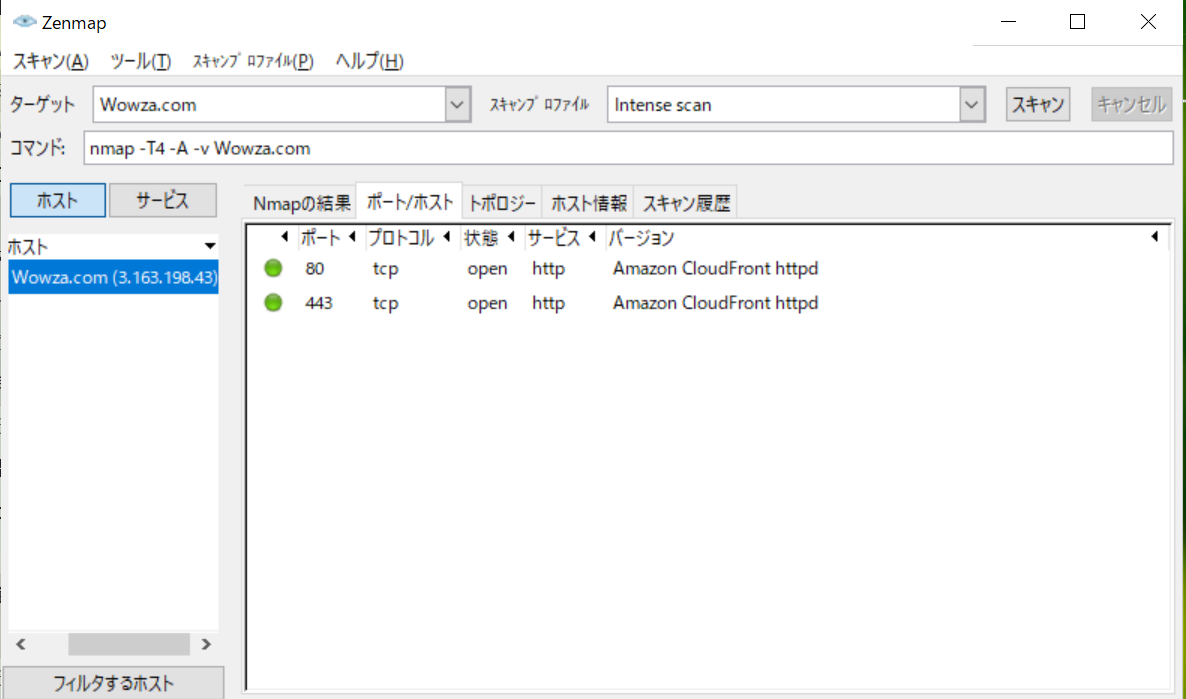Click open state in port 80 row

487,269
